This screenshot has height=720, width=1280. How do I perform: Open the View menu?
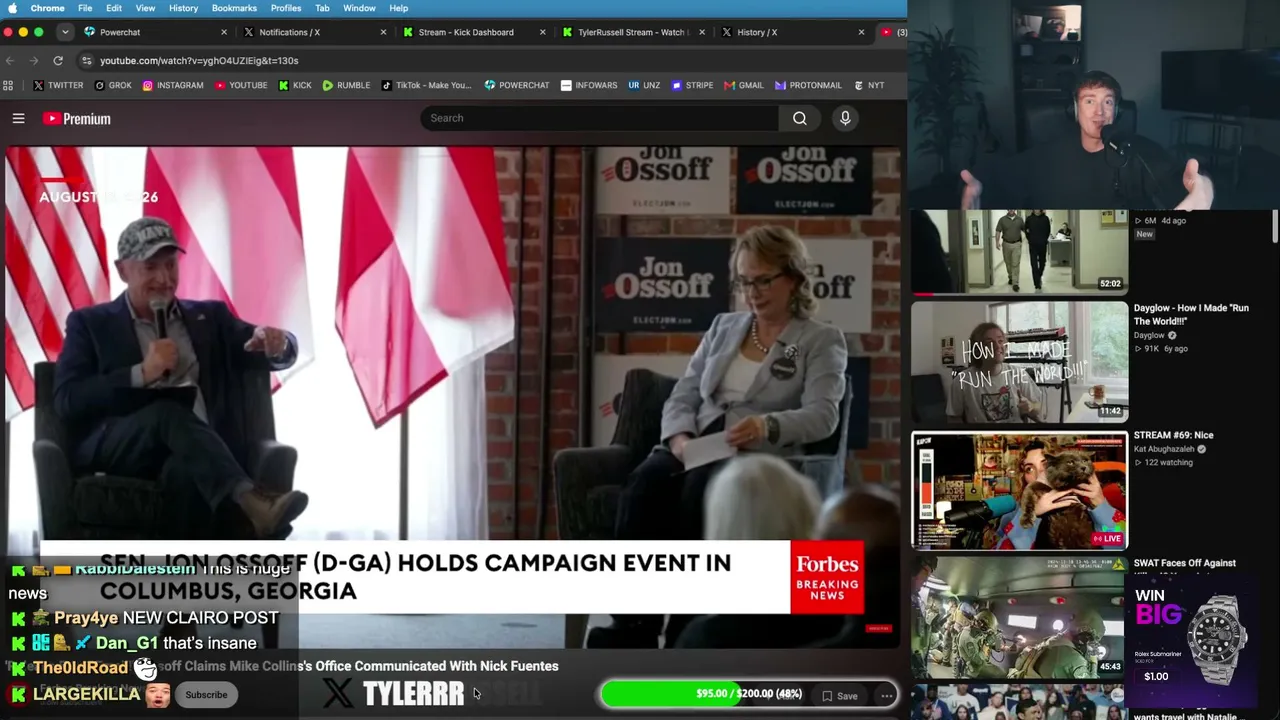pyautogui.click(x=145, y=8)
